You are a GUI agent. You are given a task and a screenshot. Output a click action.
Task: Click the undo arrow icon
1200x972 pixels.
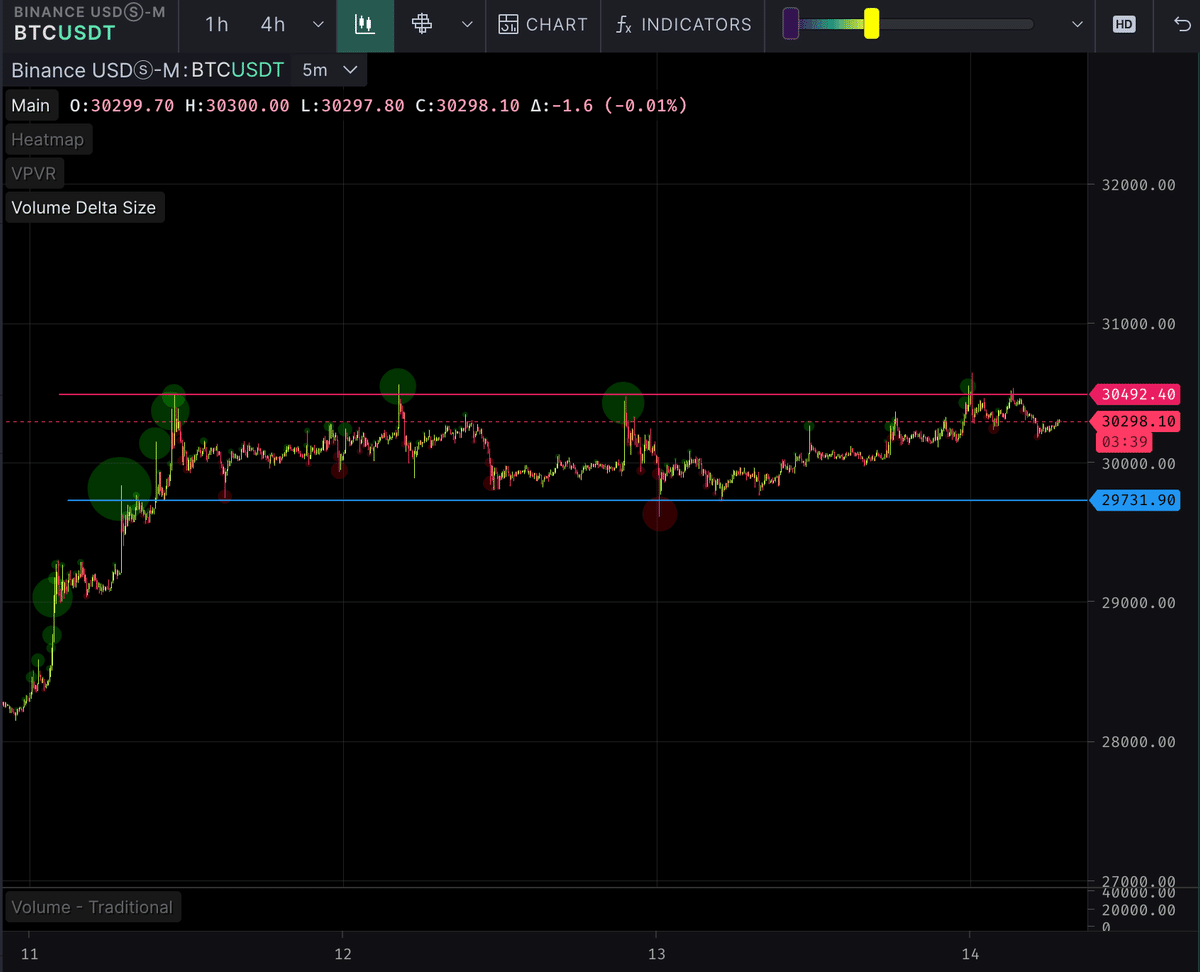[x=1183, y=25]
